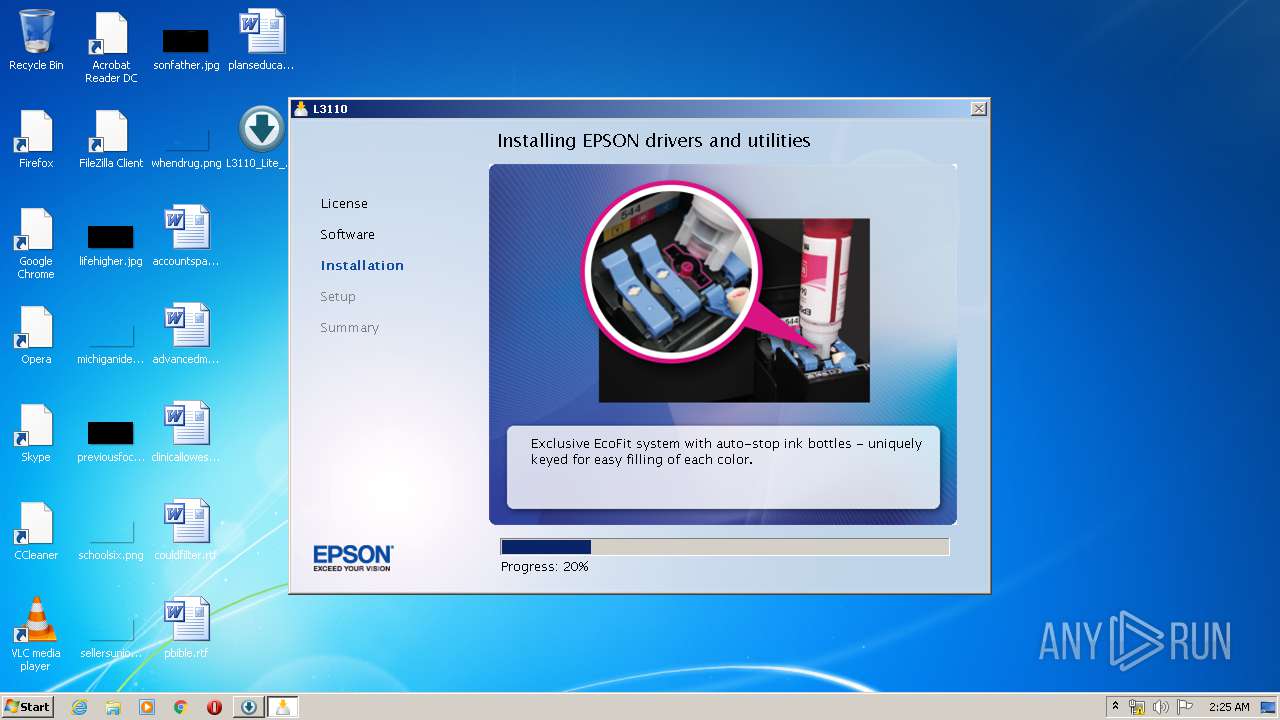
Task: Select the Firefox desktop shortcut
Action: [x=36, y=138]
